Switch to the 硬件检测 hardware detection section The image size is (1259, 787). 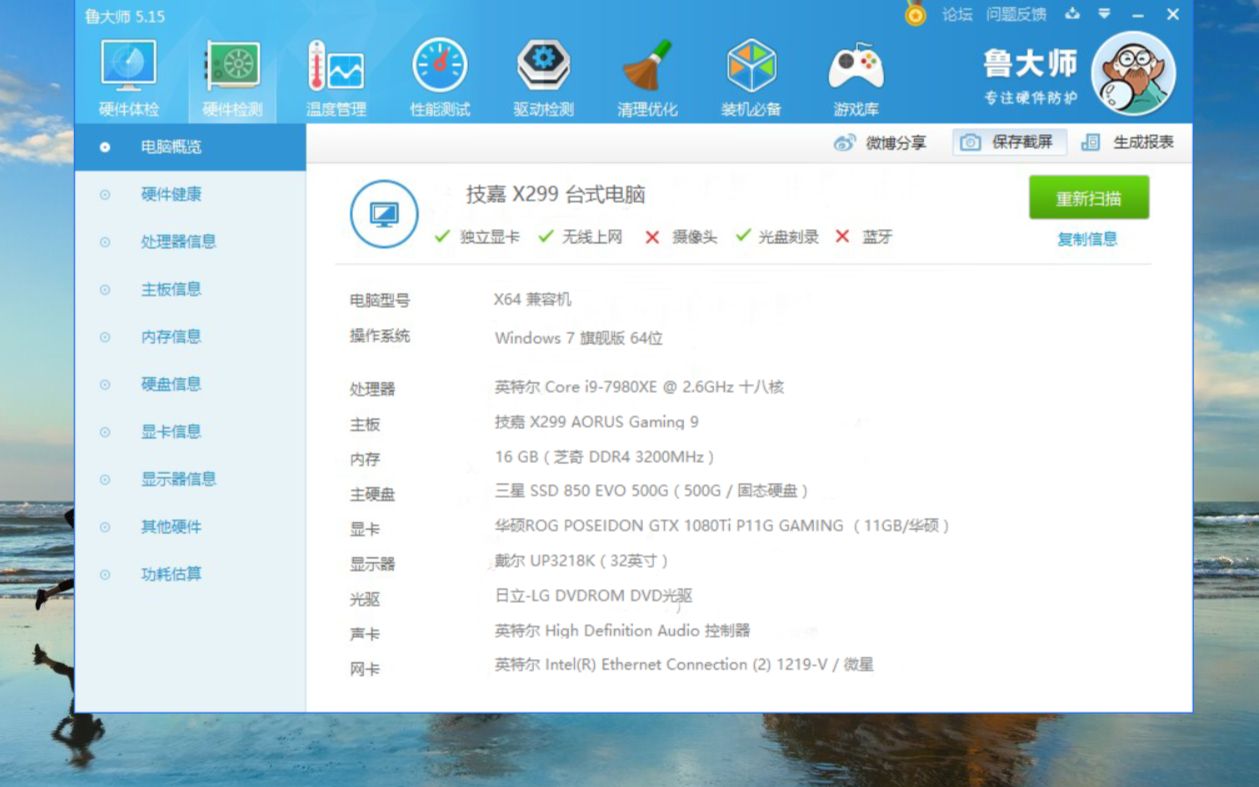click(x=232, y=79)
